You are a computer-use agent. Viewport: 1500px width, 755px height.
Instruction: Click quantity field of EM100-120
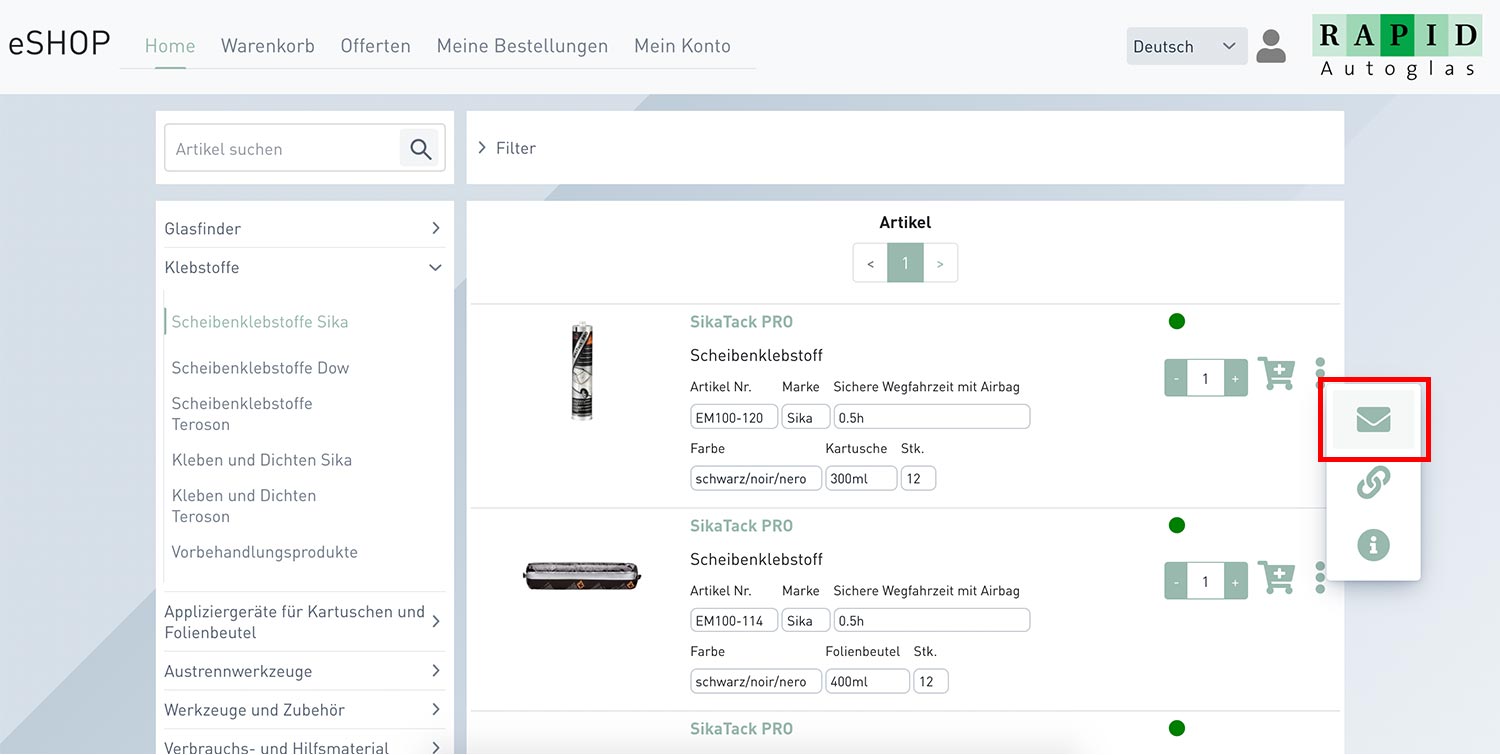1206,378
